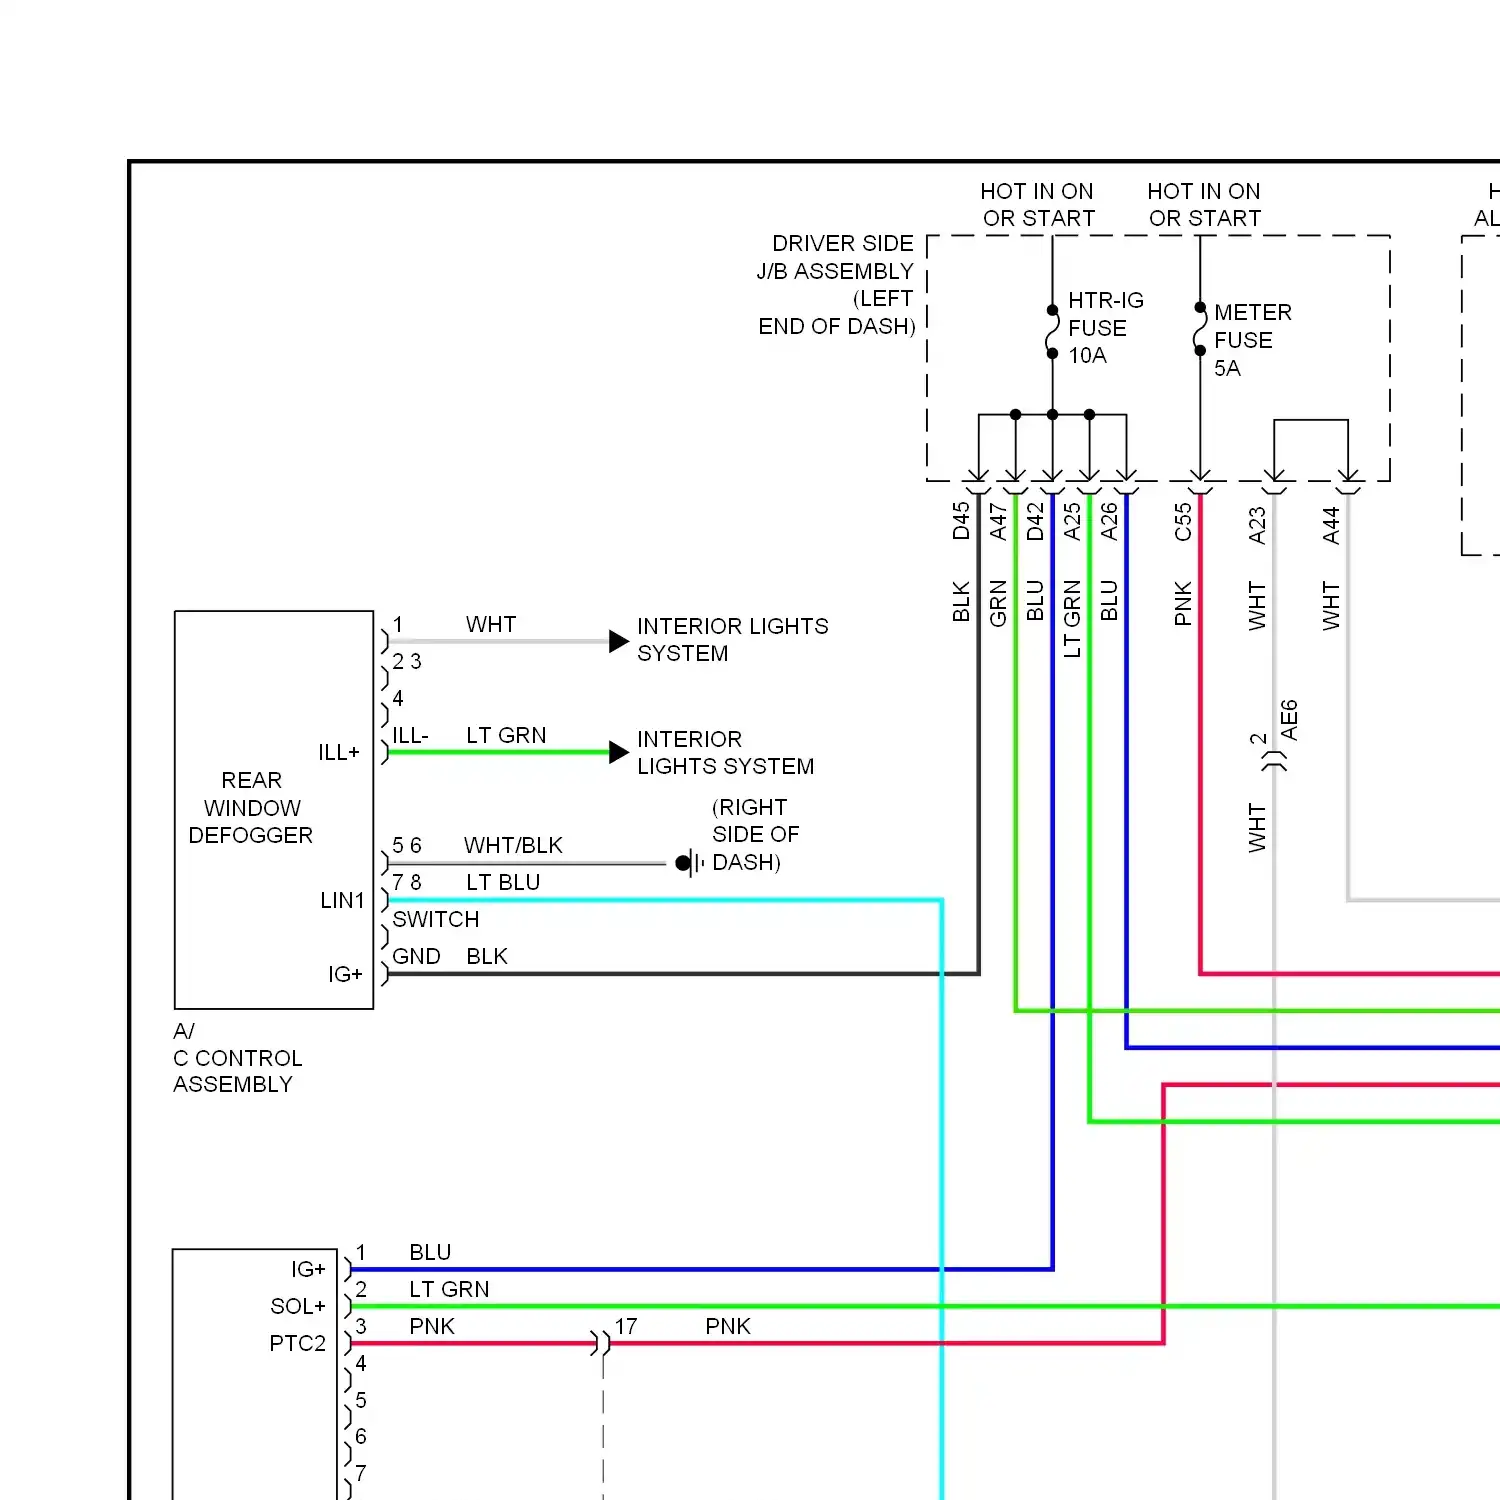This screenshot has width=1500, height=1500.
Task: Click connector label A47
Action: pyautogui.click(x=998, y=521)
